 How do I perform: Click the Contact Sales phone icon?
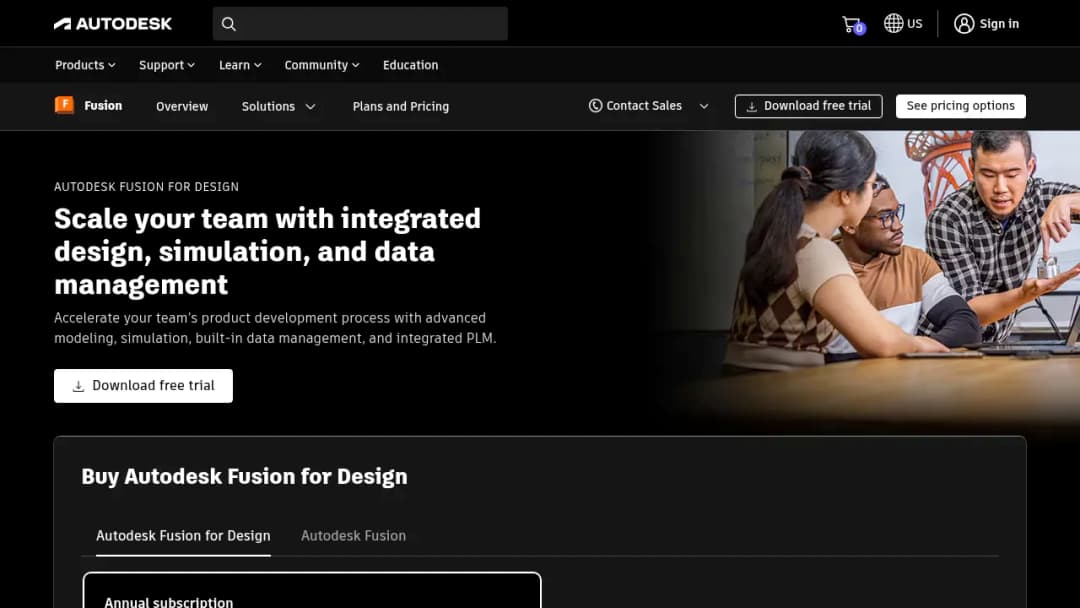(595, 105)
